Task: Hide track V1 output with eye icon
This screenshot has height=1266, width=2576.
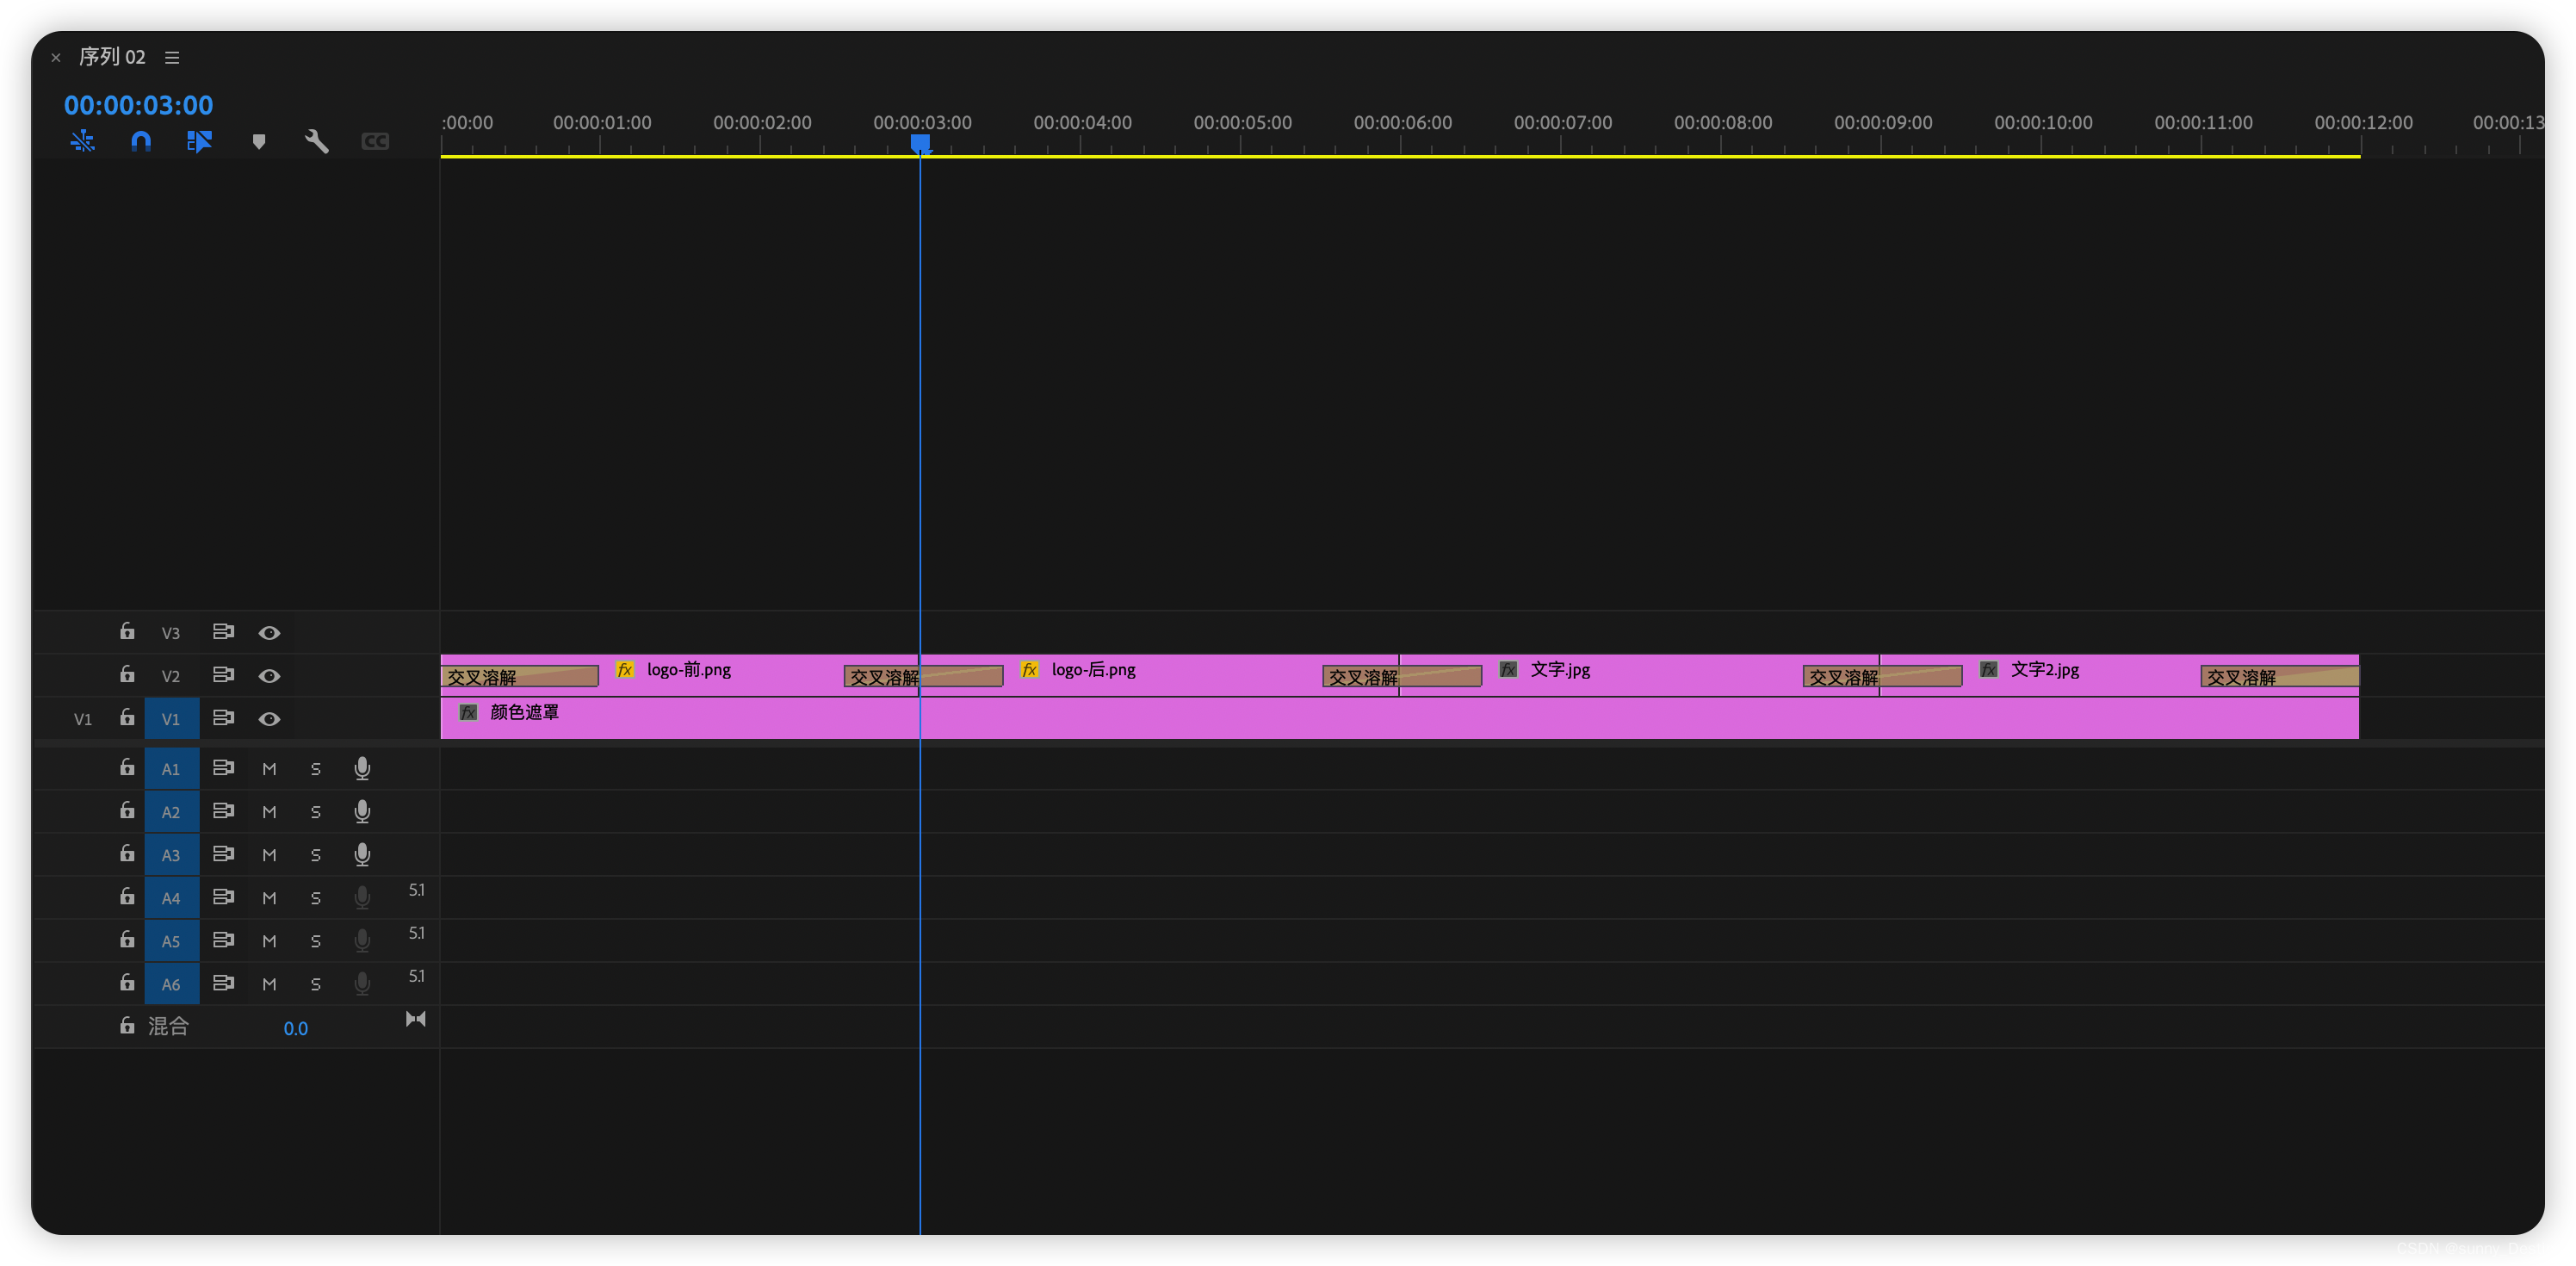Action: point(269,719)
